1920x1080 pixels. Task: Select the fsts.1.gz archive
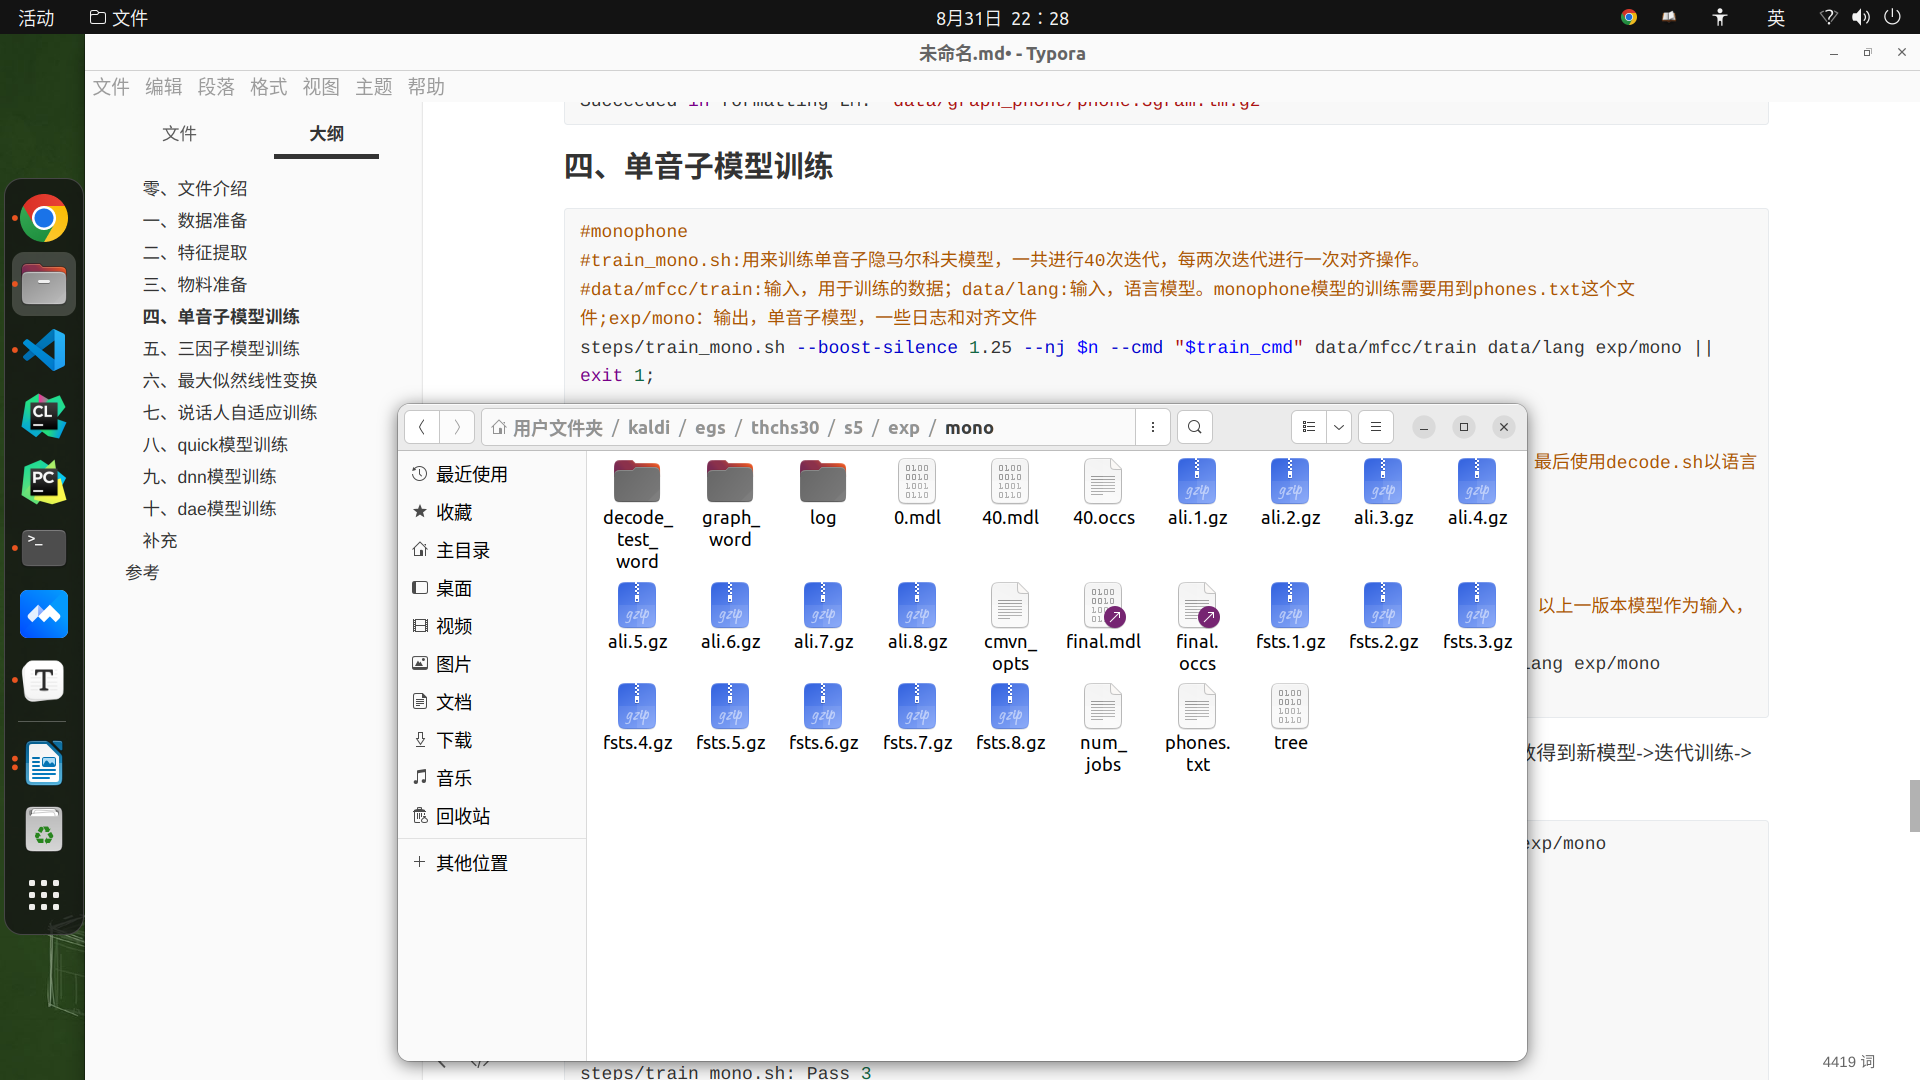click(x=1290, y=617)
